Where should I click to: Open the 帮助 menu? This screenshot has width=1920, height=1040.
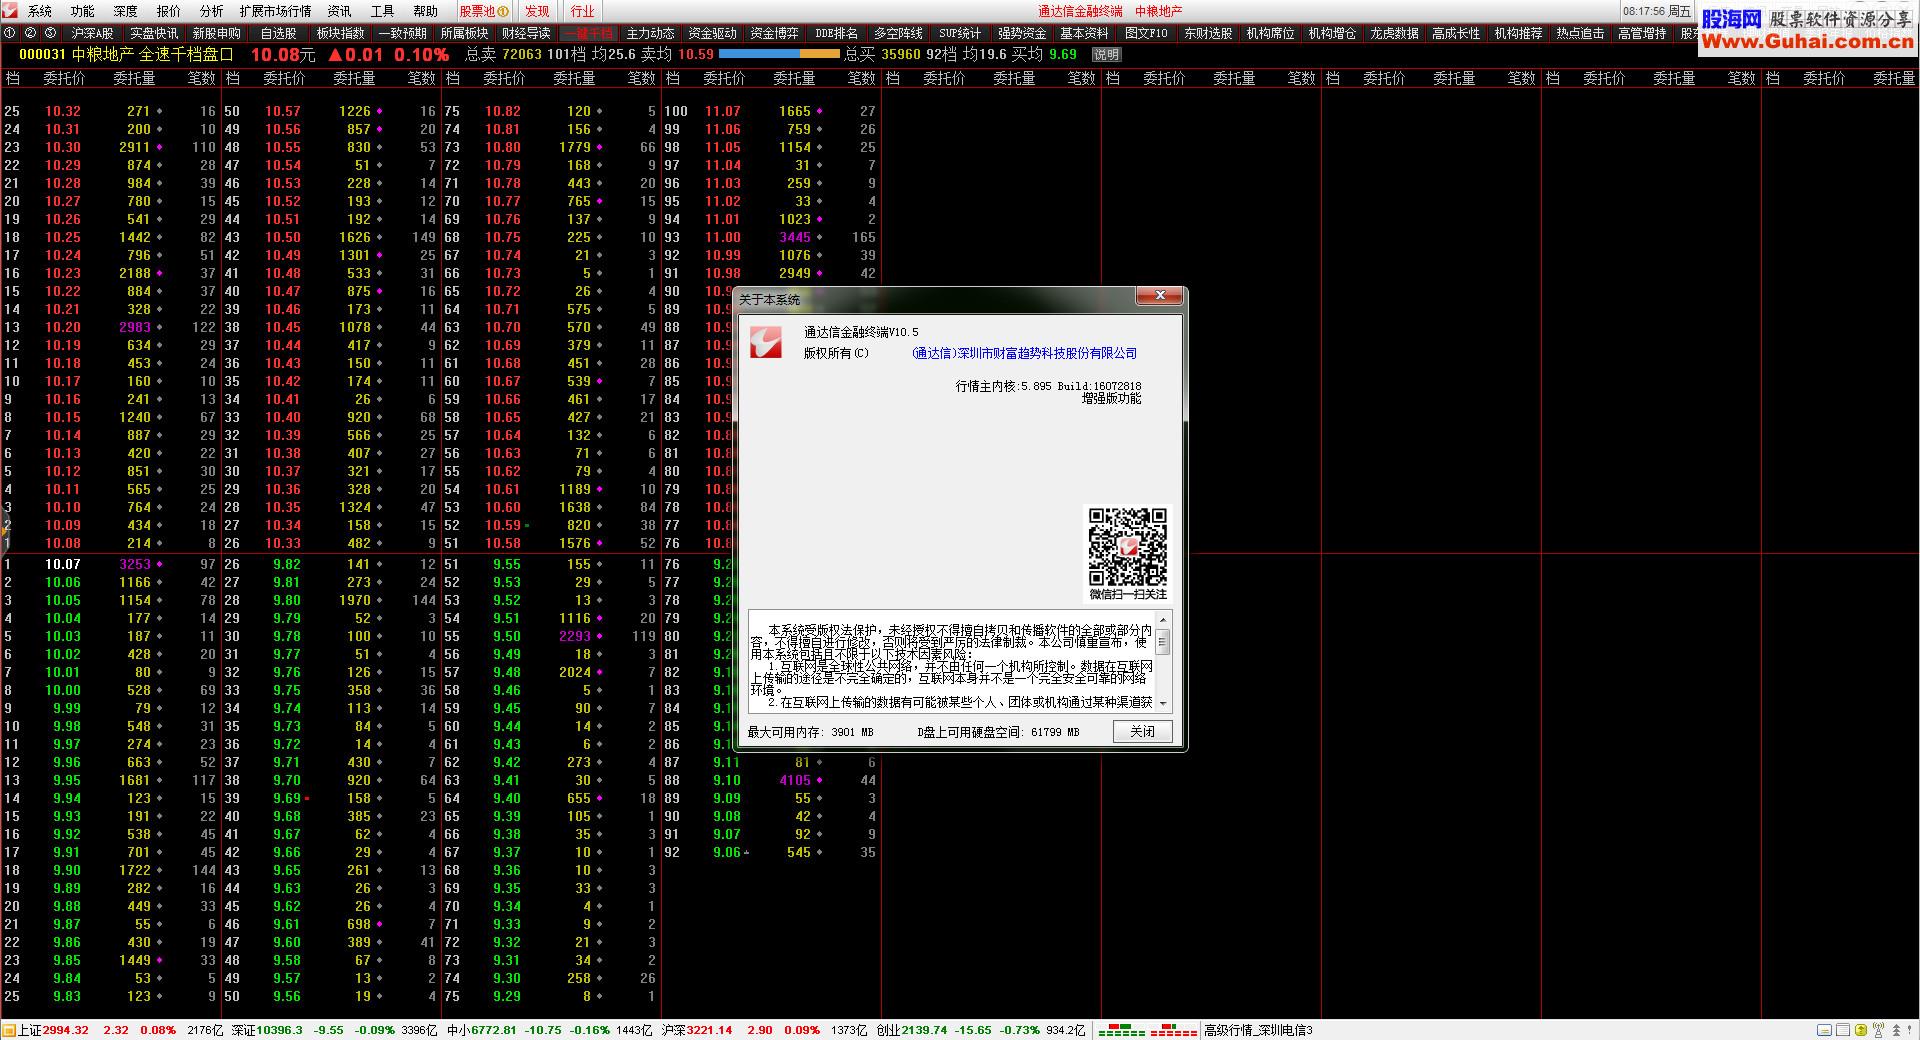426,11
